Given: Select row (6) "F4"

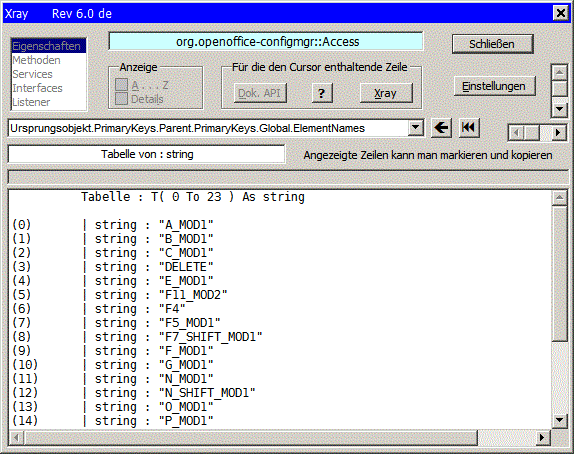Looking at the screenshot, I should tap(280, 309).
